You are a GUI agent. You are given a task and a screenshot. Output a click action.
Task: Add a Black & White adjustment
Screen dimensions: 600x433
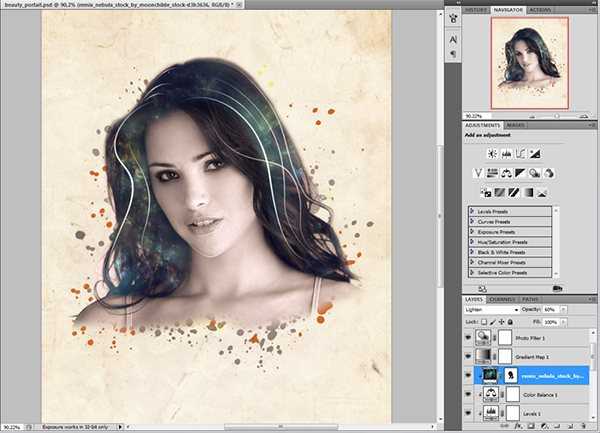[x=520, y=173]
